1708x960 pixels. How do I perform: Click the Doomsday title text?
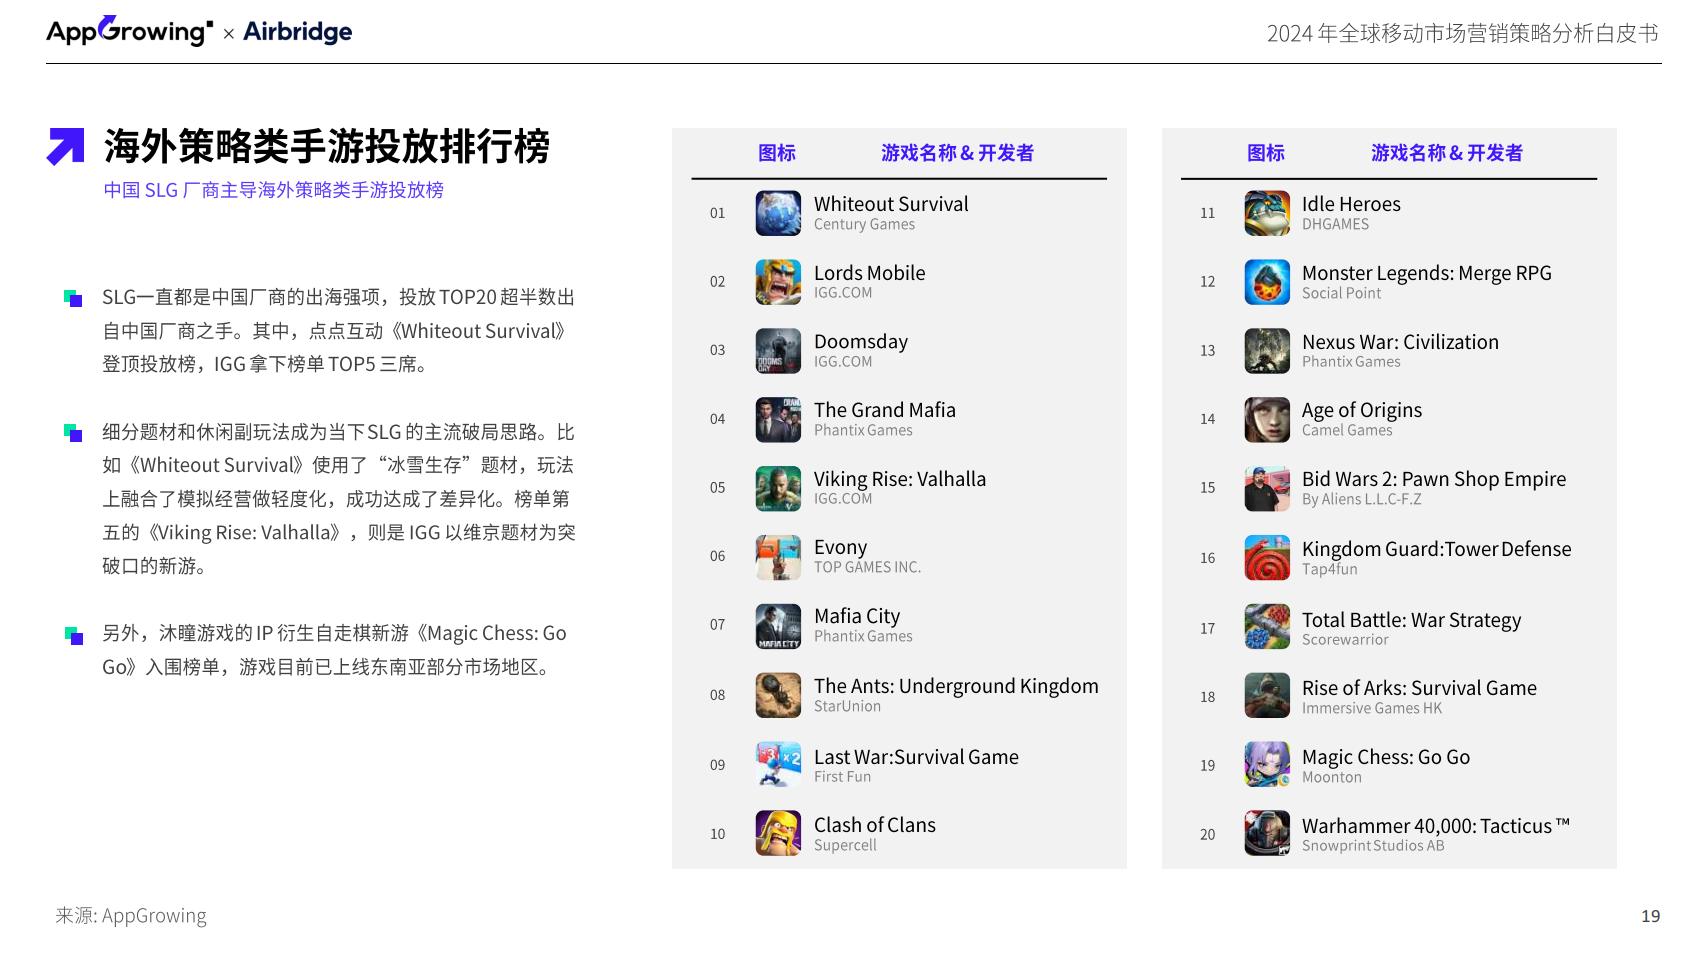point(861,342)
